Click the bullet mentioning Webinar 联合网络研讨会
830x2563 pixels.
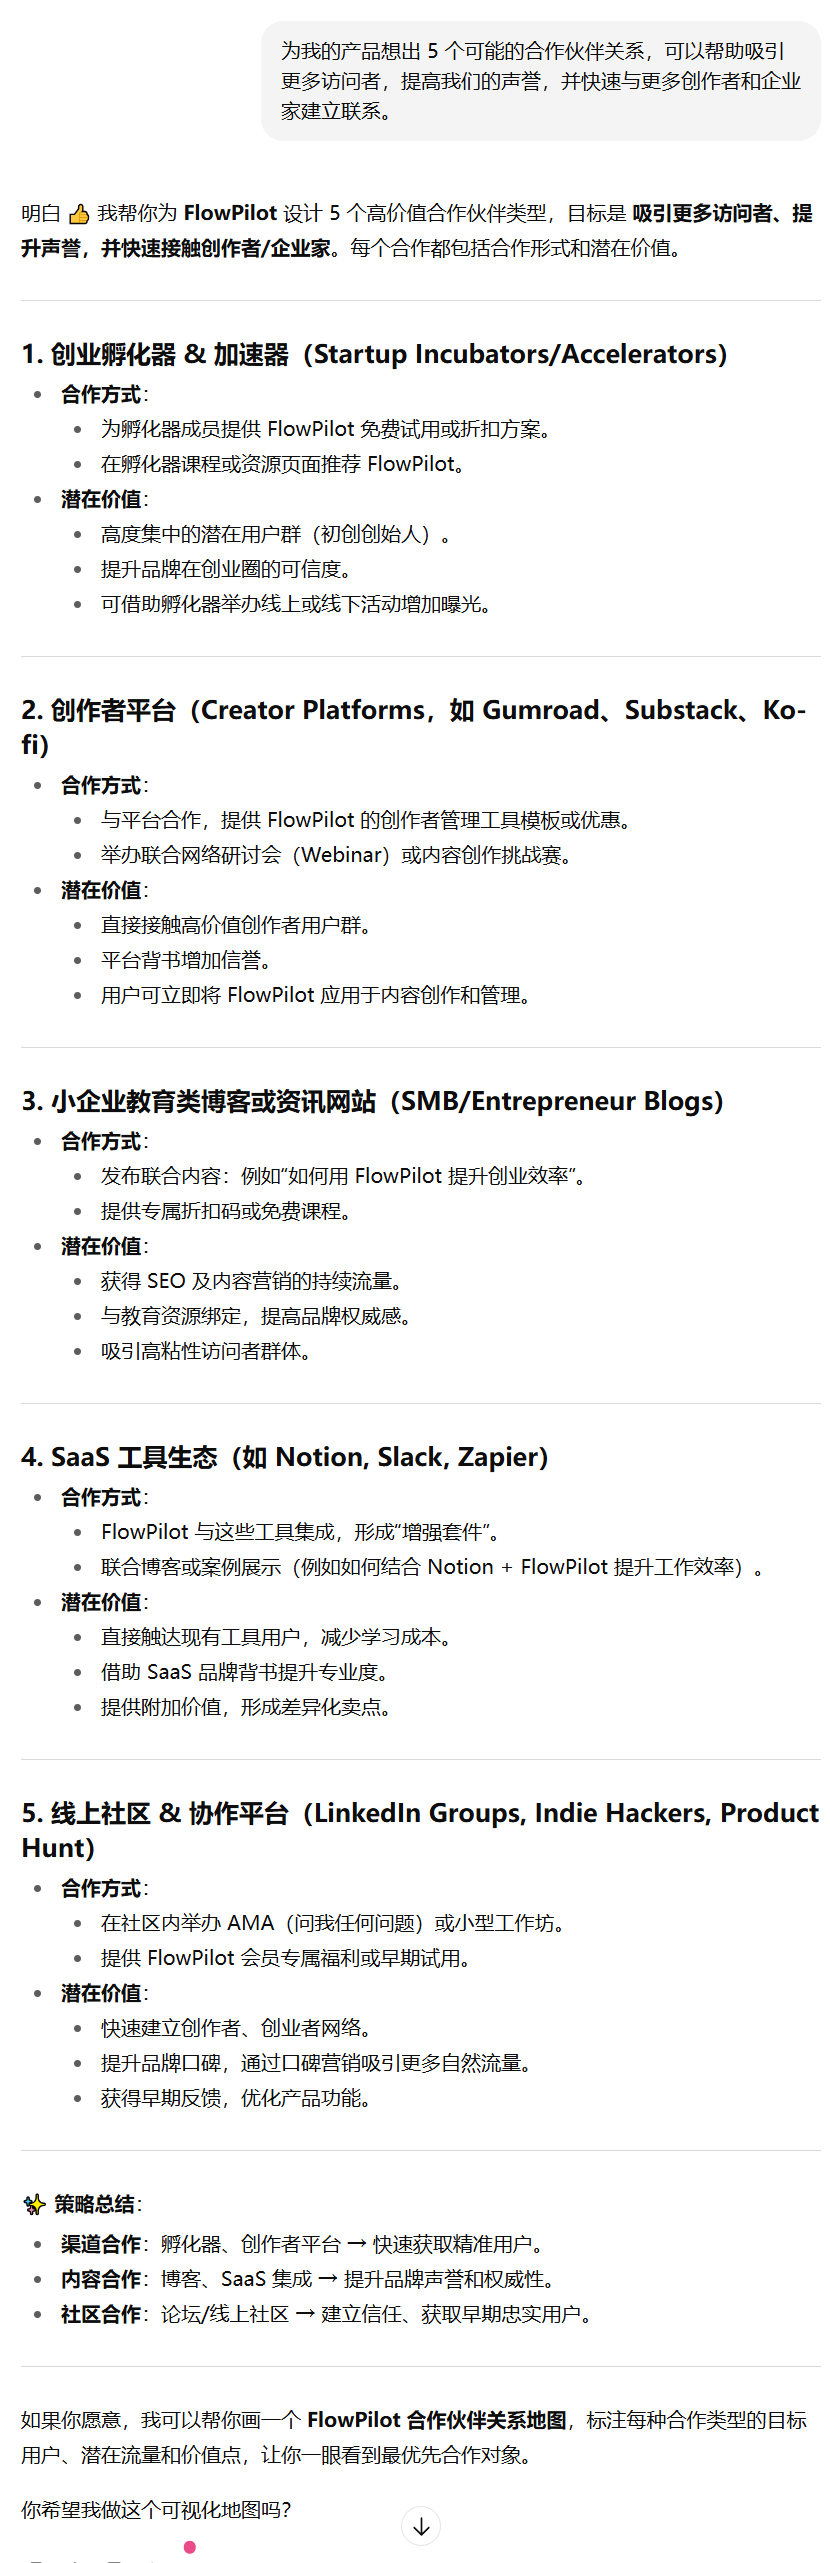click(336, 855)
